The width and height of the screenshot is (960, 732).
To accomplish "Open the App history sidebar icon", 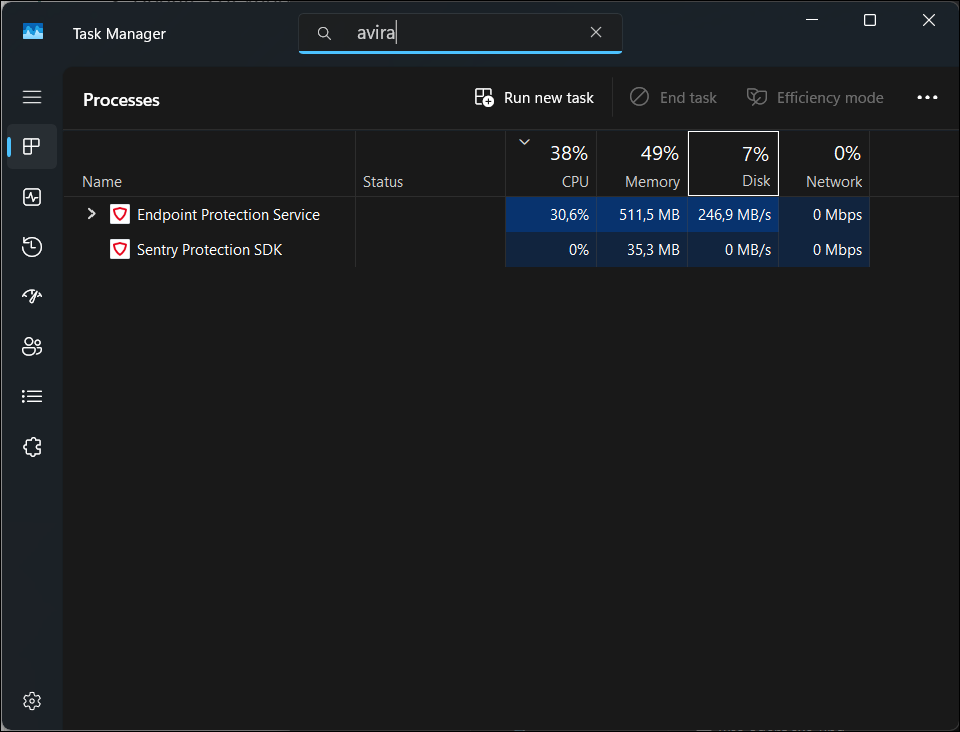I will pyautogui.click(x=32, y=247).
